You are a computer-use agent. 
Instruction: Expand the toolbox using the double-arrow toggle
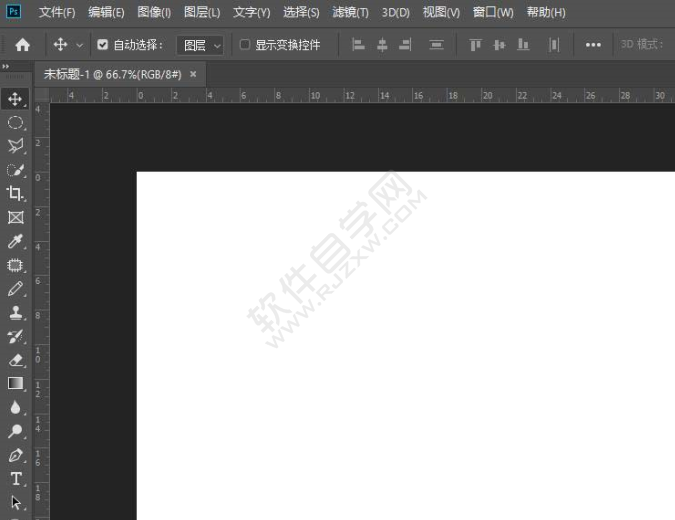[6, 66]
